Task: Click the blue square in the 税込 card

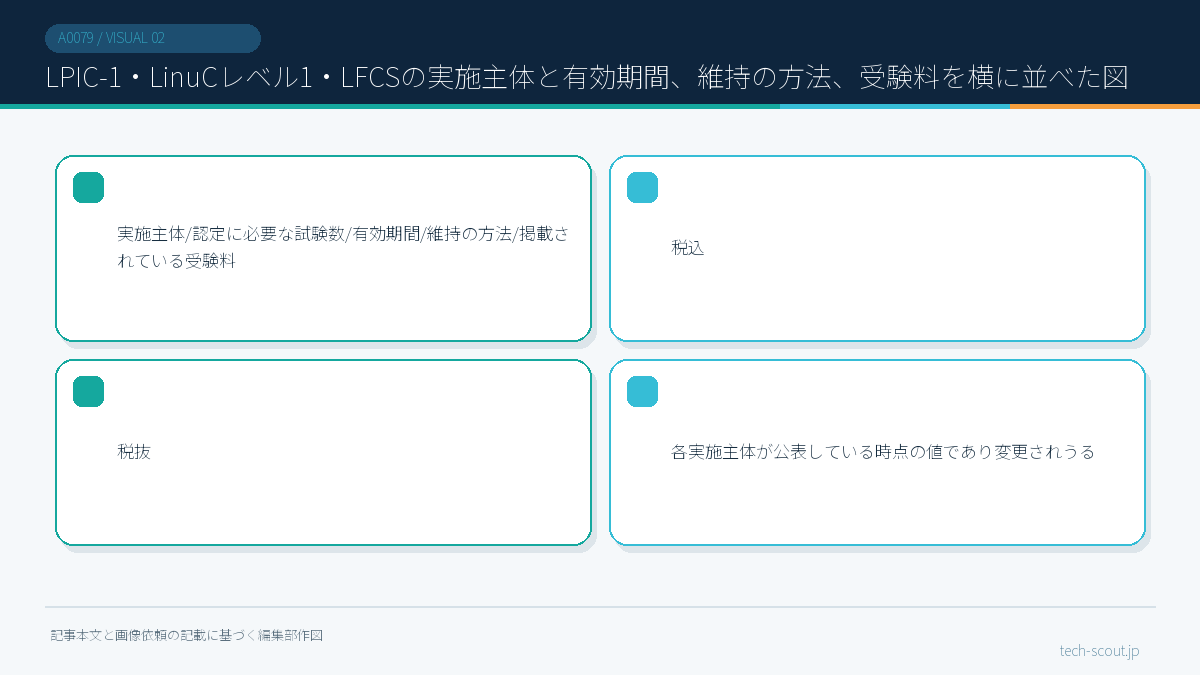Action: coord(642,187)
